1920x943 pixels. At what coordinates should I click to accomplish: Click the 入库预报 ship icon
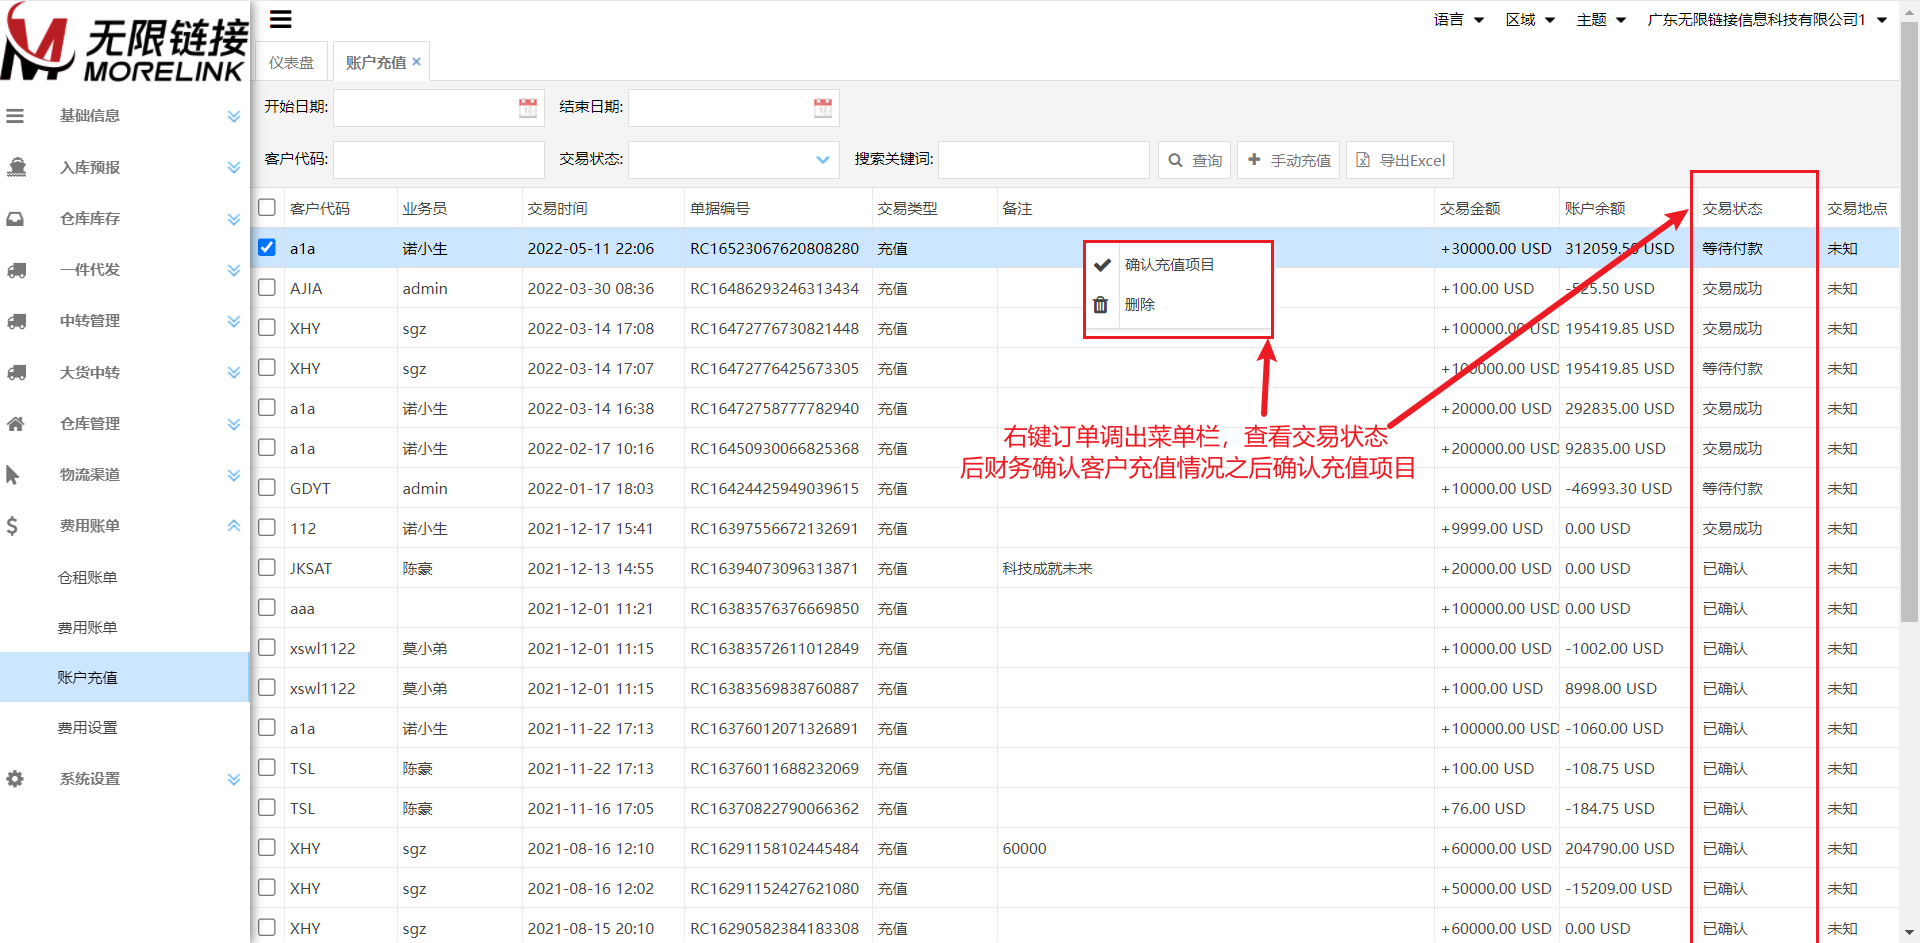[x=16, y=167]
